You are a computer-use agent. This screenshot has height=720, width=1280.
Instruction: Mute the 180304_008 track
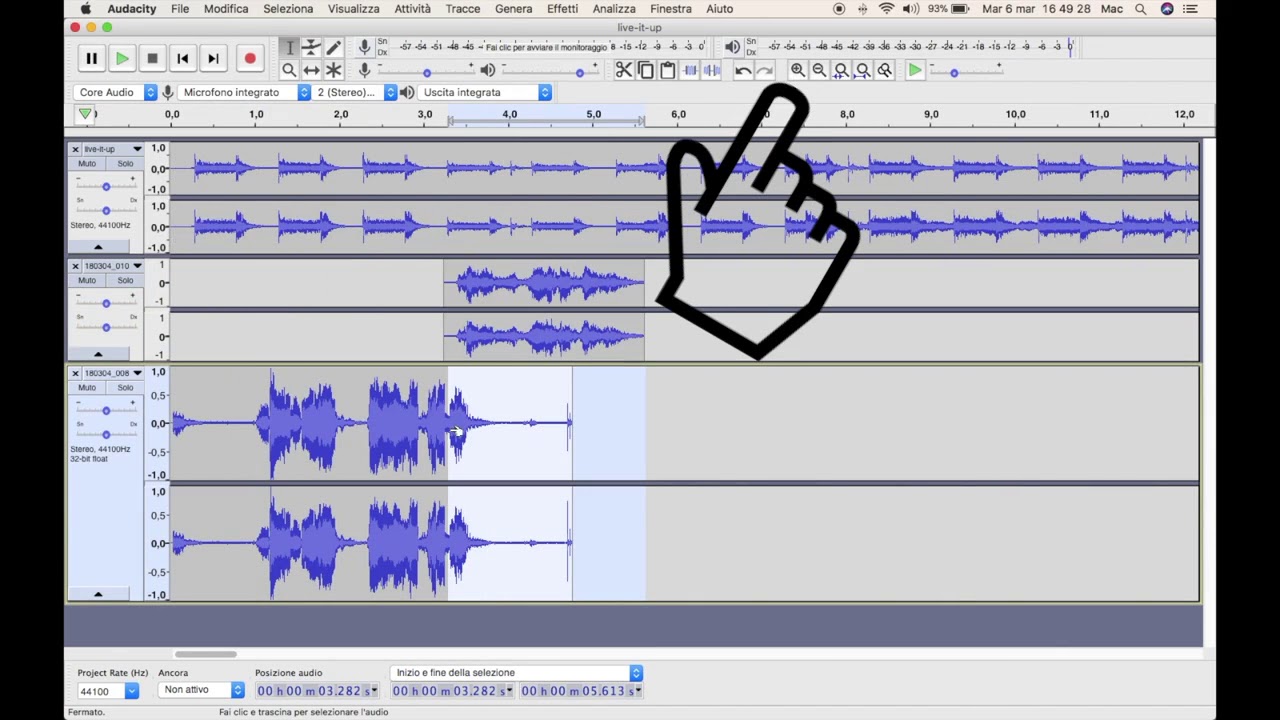pyautogui.click(x=87, y=387)
